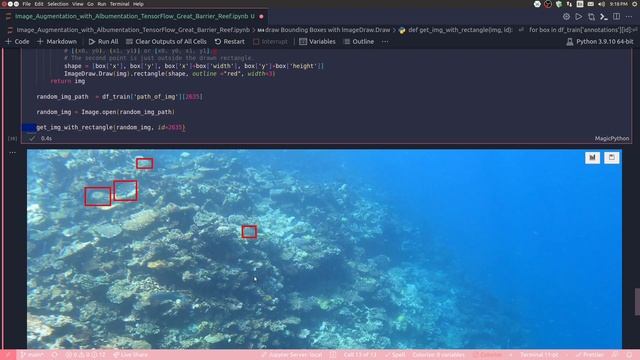Viewport: 640px width, 360px height.
Task: Run All notebook cells
Action: tap(103, 42)
